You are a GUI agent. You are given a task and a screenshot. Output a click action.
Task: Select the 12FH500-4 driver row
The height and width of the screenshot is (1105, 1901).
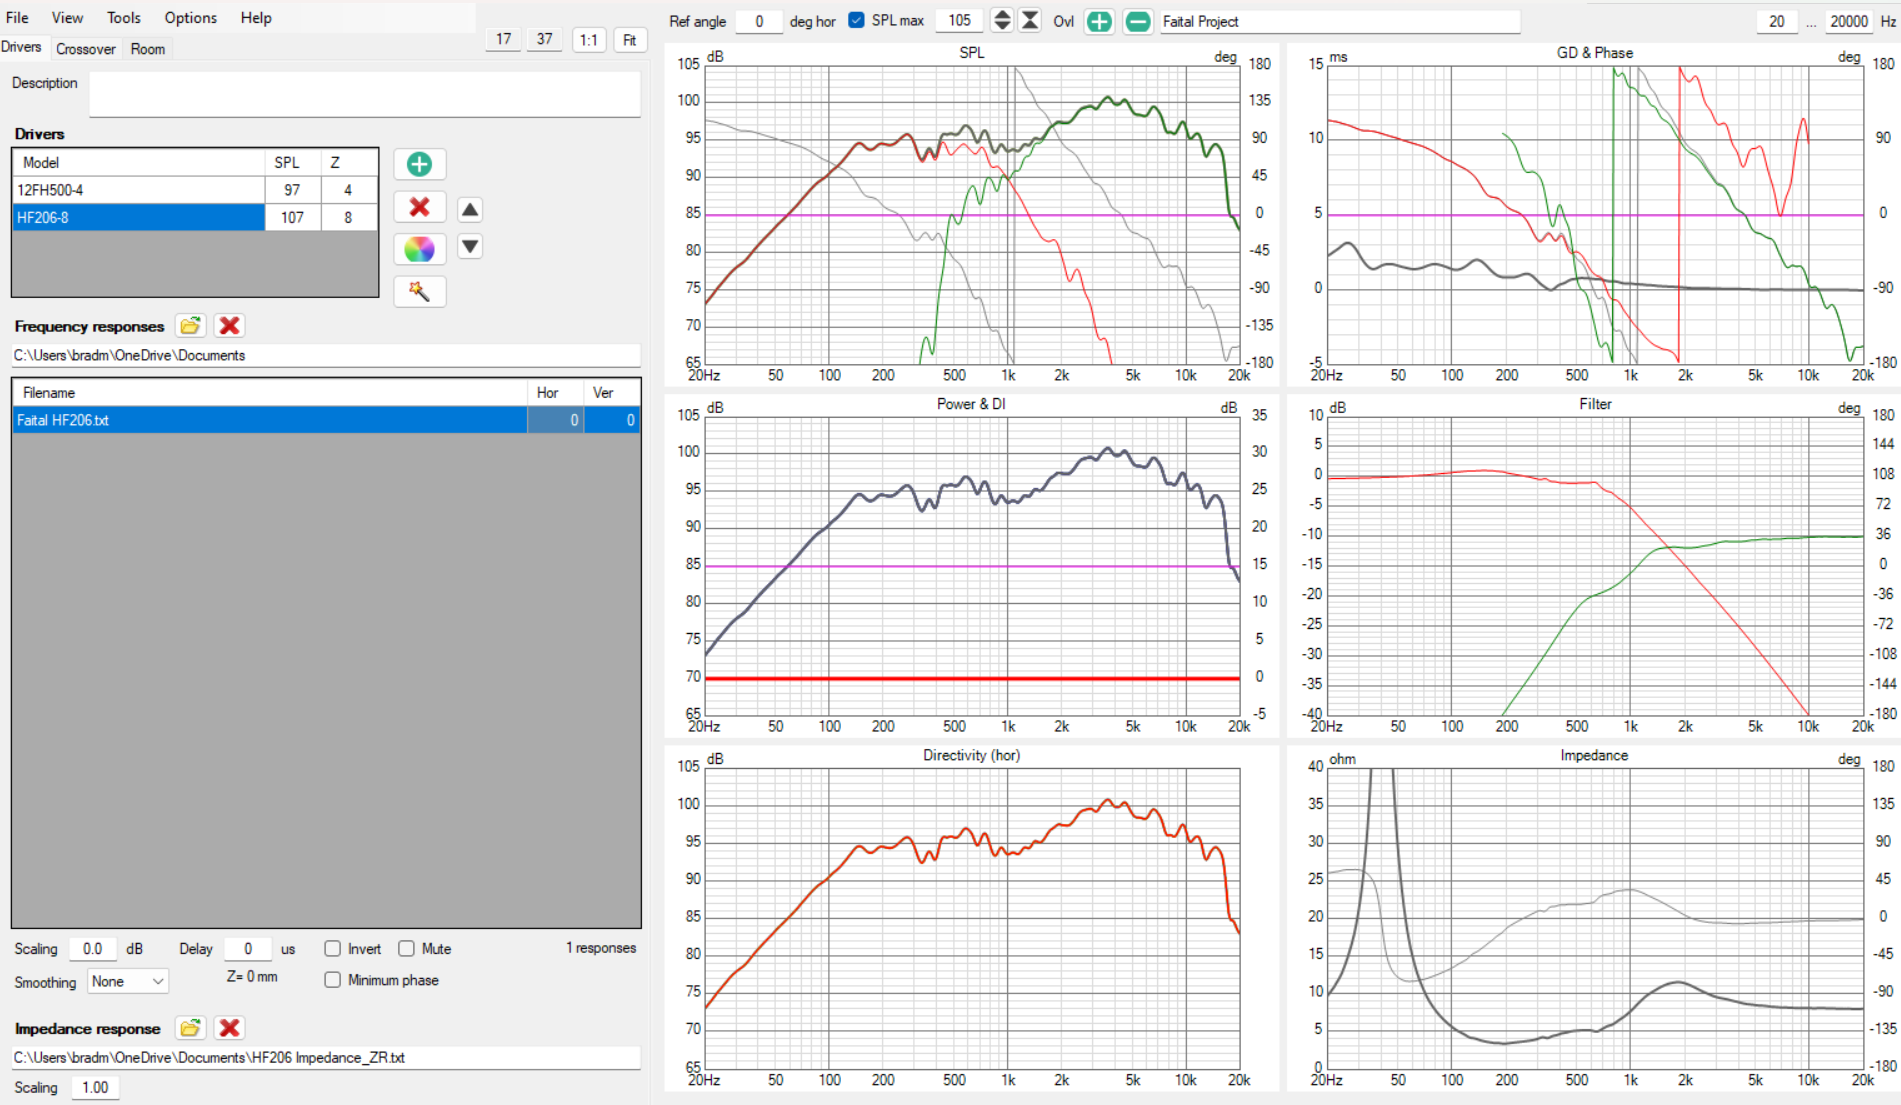(x=195, y=190)
